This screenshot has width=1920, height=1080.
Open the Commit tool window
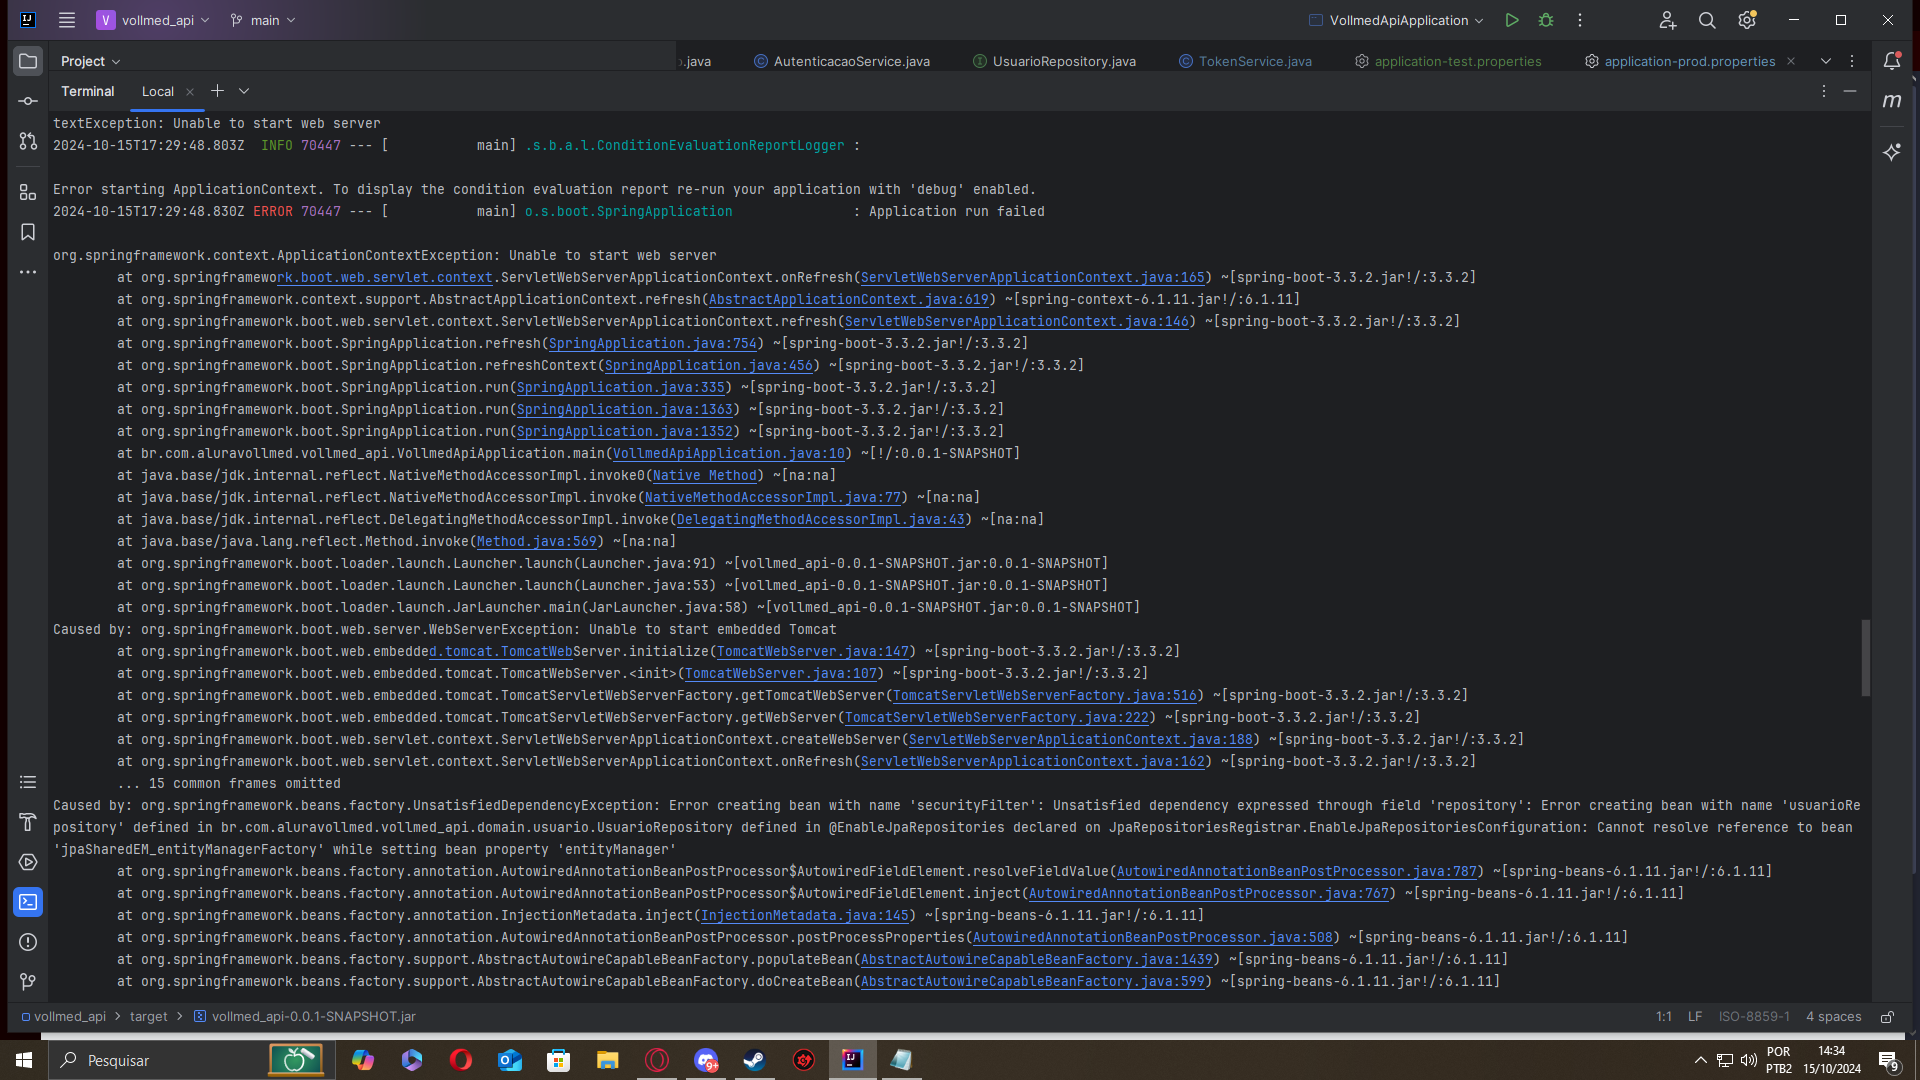click(28, 101)
